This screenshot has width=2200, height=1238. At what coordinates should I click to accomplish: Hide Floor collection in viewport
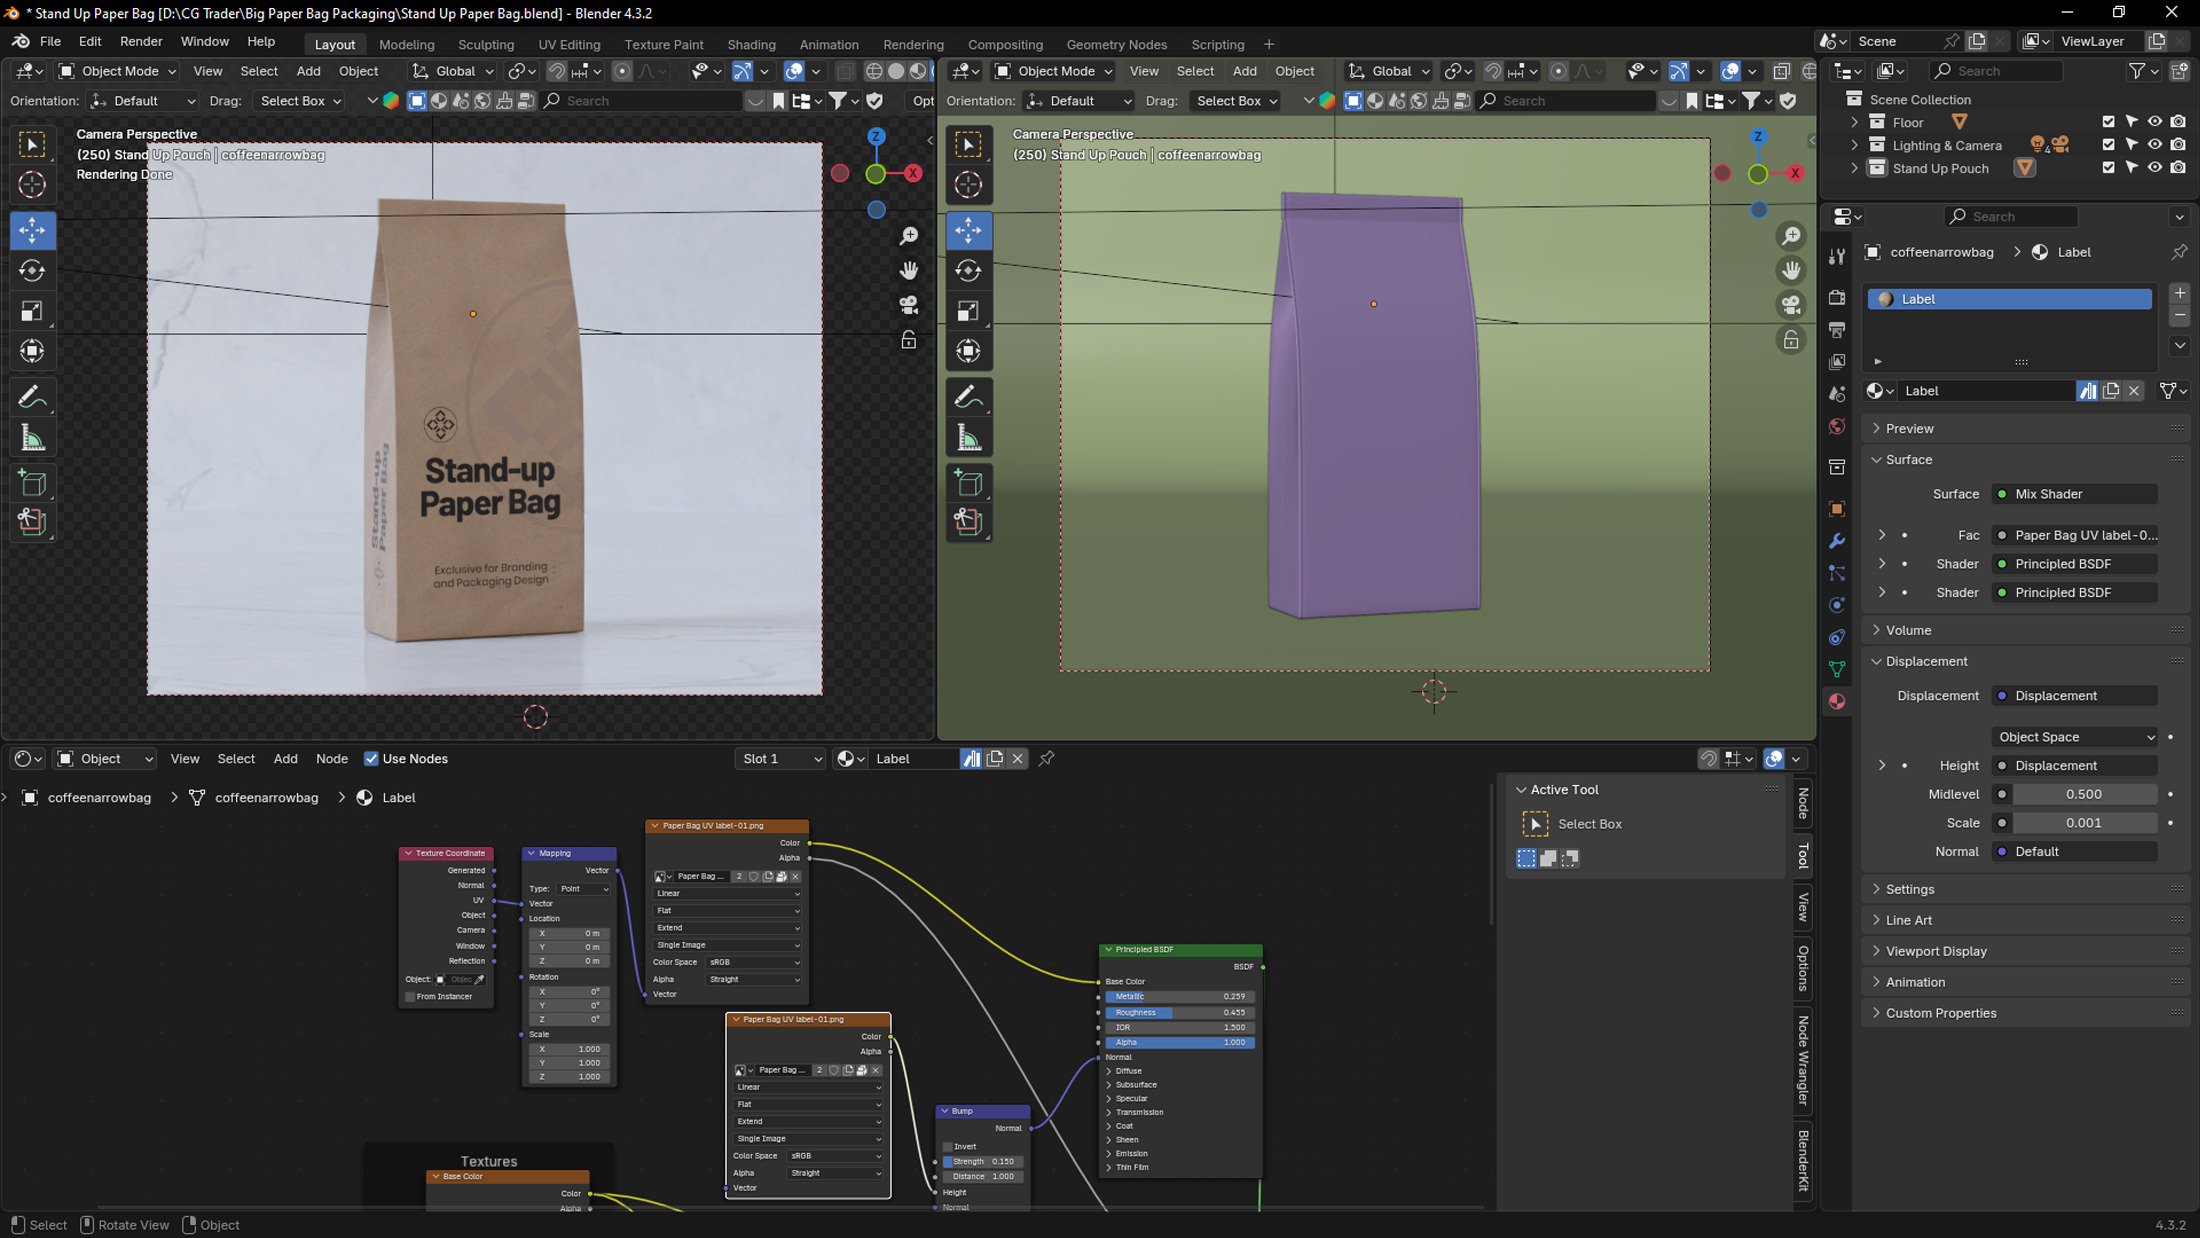point(2155,122)
